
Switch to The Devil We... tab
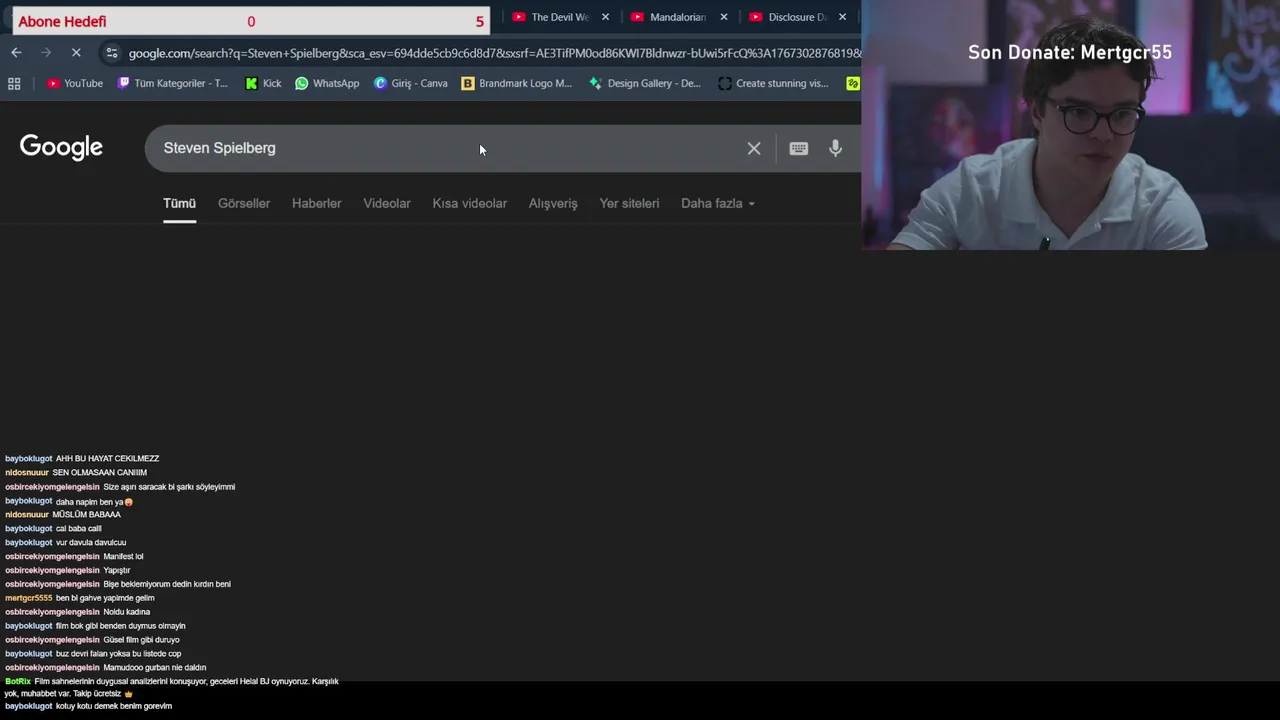551,17
